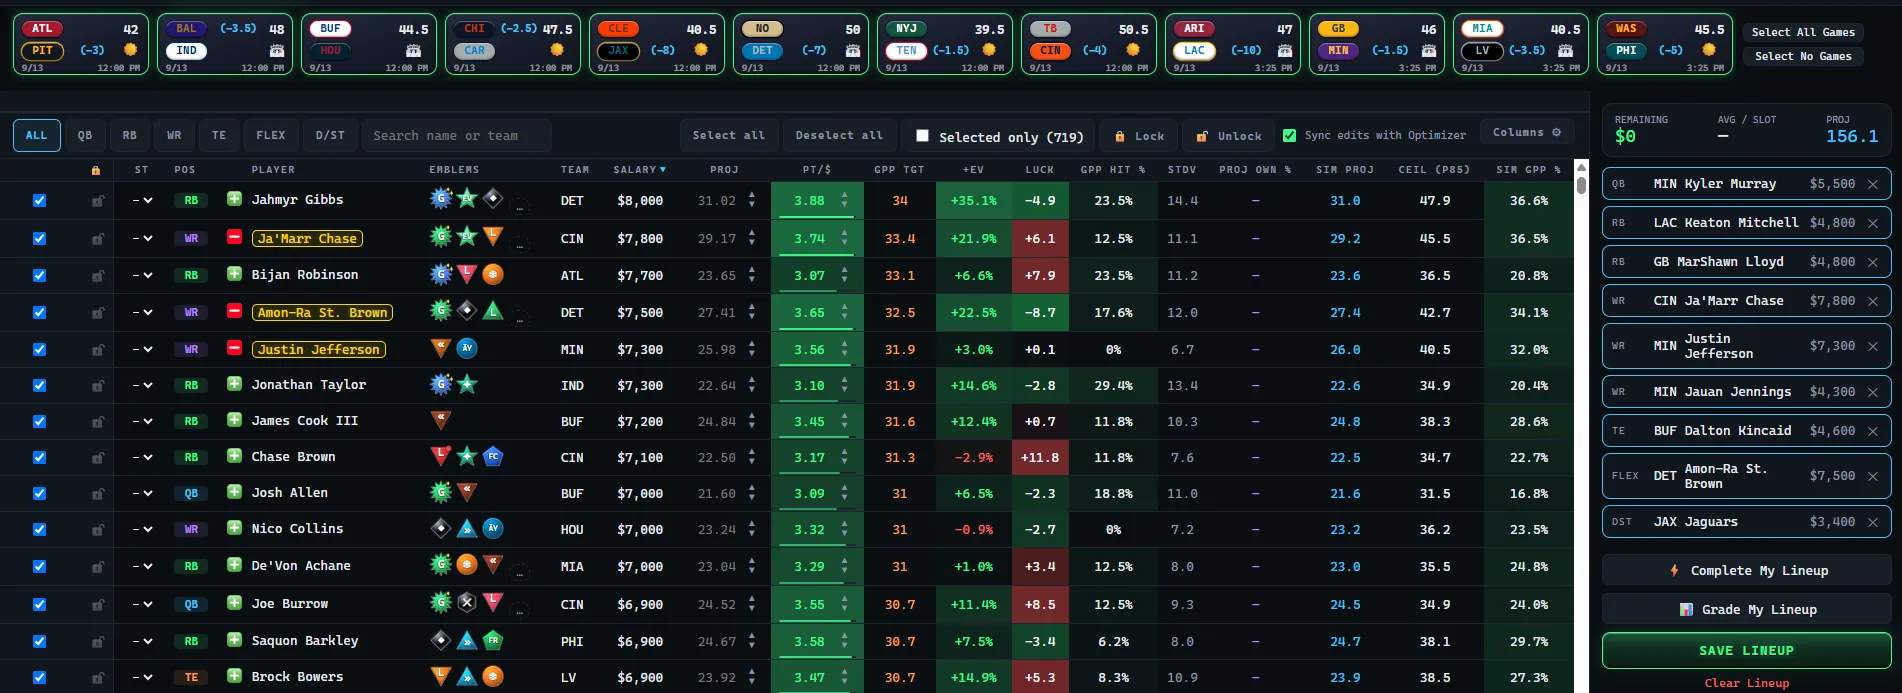Remove Amon-Ra St. Brown with red minus icon

pyautogui.click(x=234, y=311)
